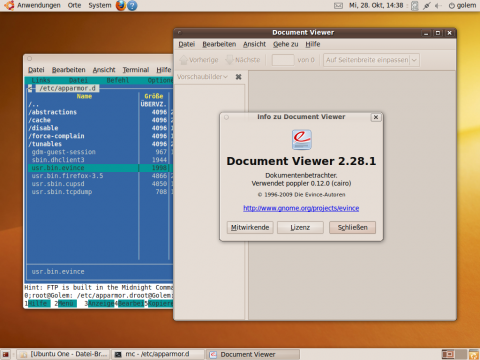Open the volume speaker indicator
480x360 pixels.
tap(439, 6)
